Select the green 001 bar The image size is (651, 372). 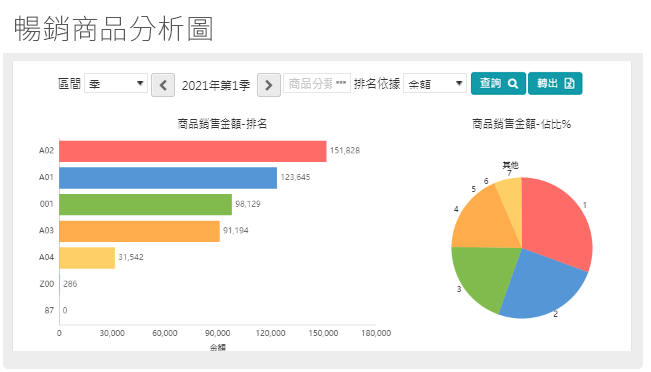tap(145, 204)
